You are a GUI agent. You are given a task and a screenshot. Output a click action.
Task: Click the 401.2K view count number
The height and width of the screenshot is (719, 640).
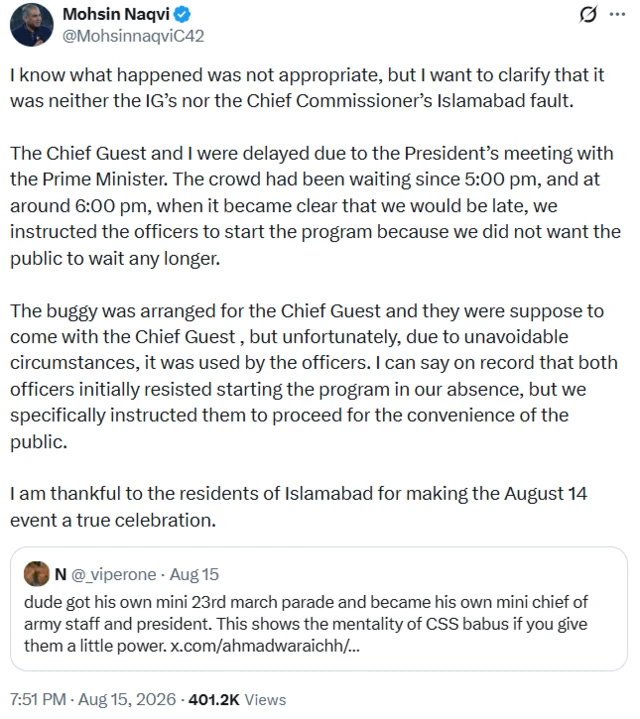[214, 700]
